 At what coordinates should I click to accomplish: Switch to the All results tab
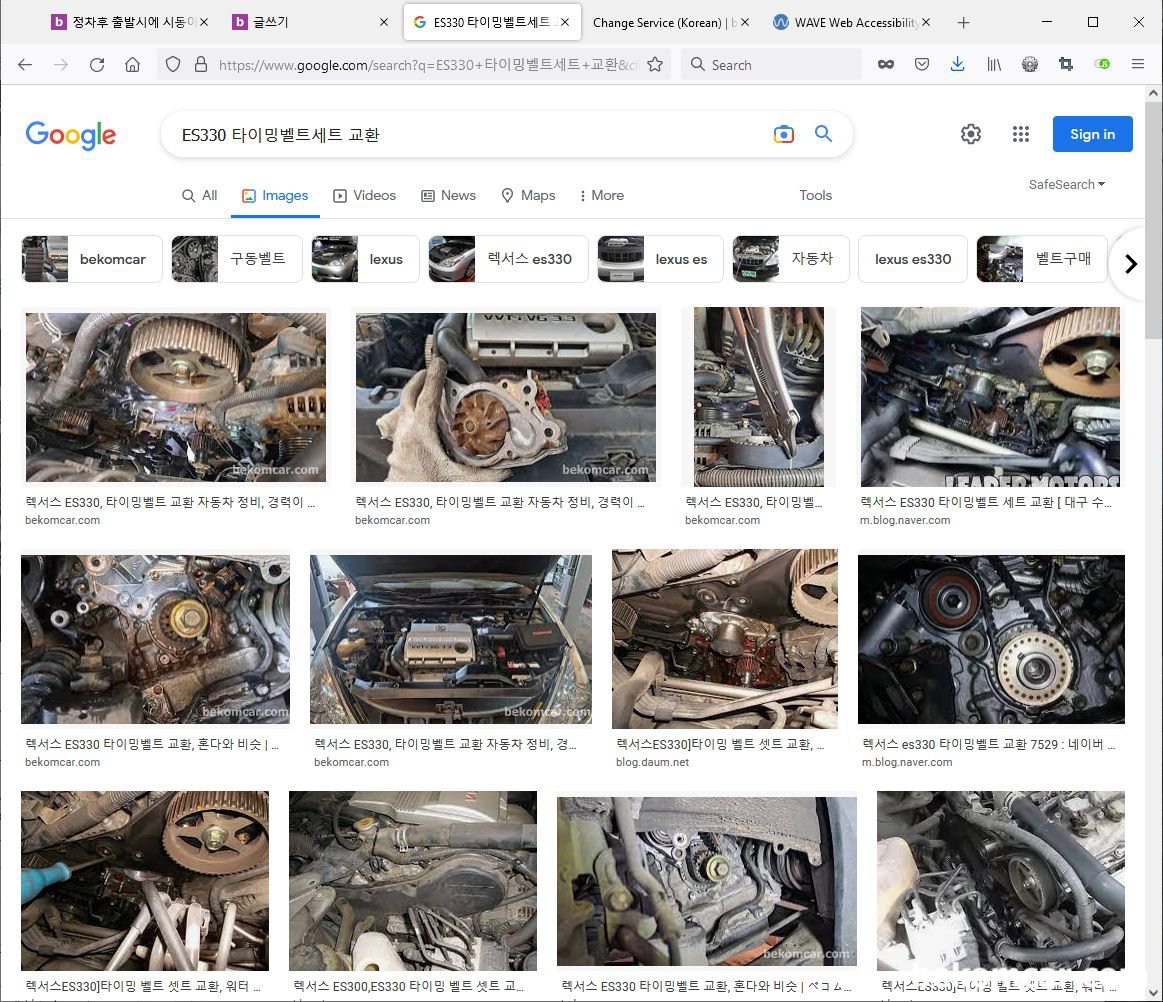click(x=200, y=196)
